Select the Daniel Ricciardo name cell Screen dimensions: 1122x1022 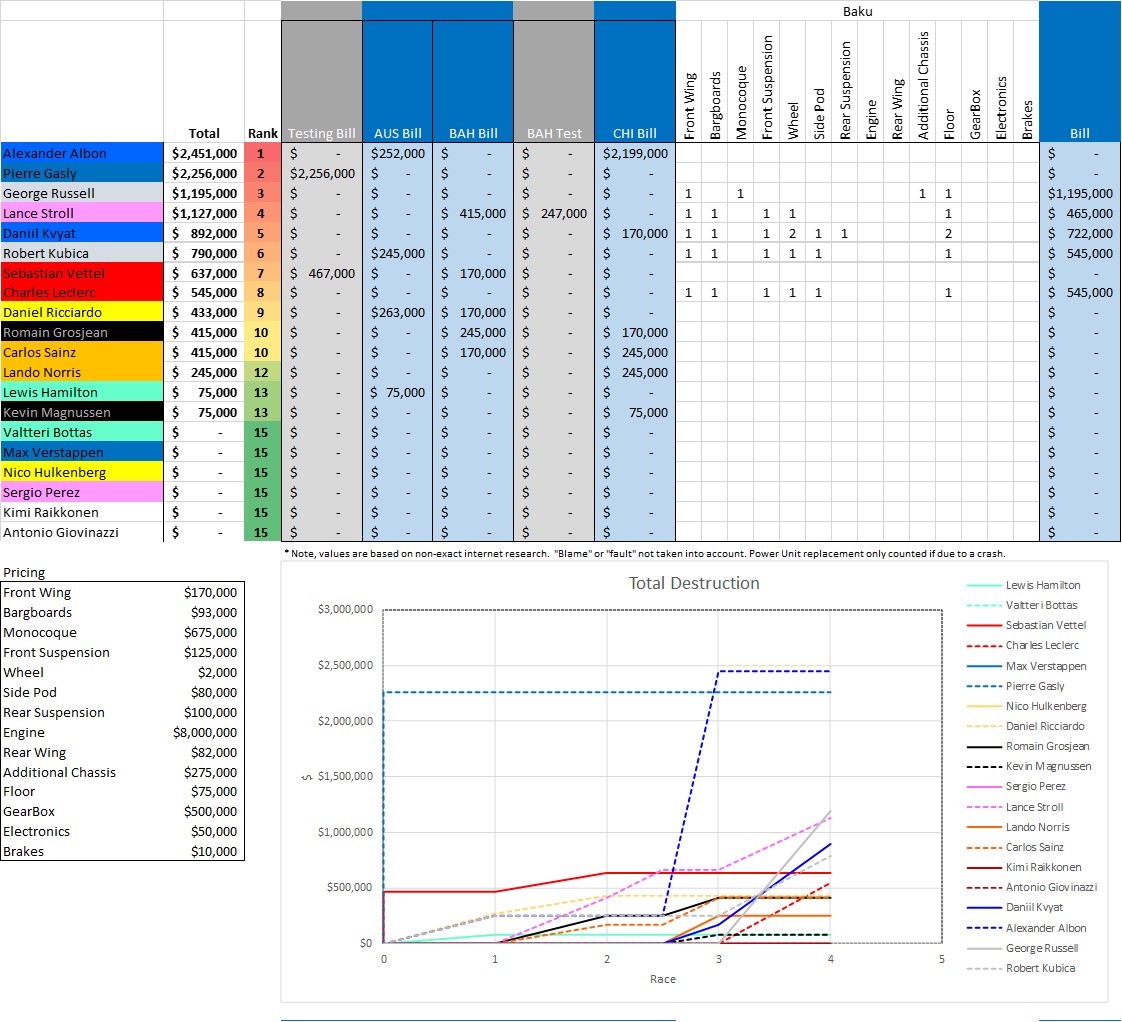click(x=82, y=312)
